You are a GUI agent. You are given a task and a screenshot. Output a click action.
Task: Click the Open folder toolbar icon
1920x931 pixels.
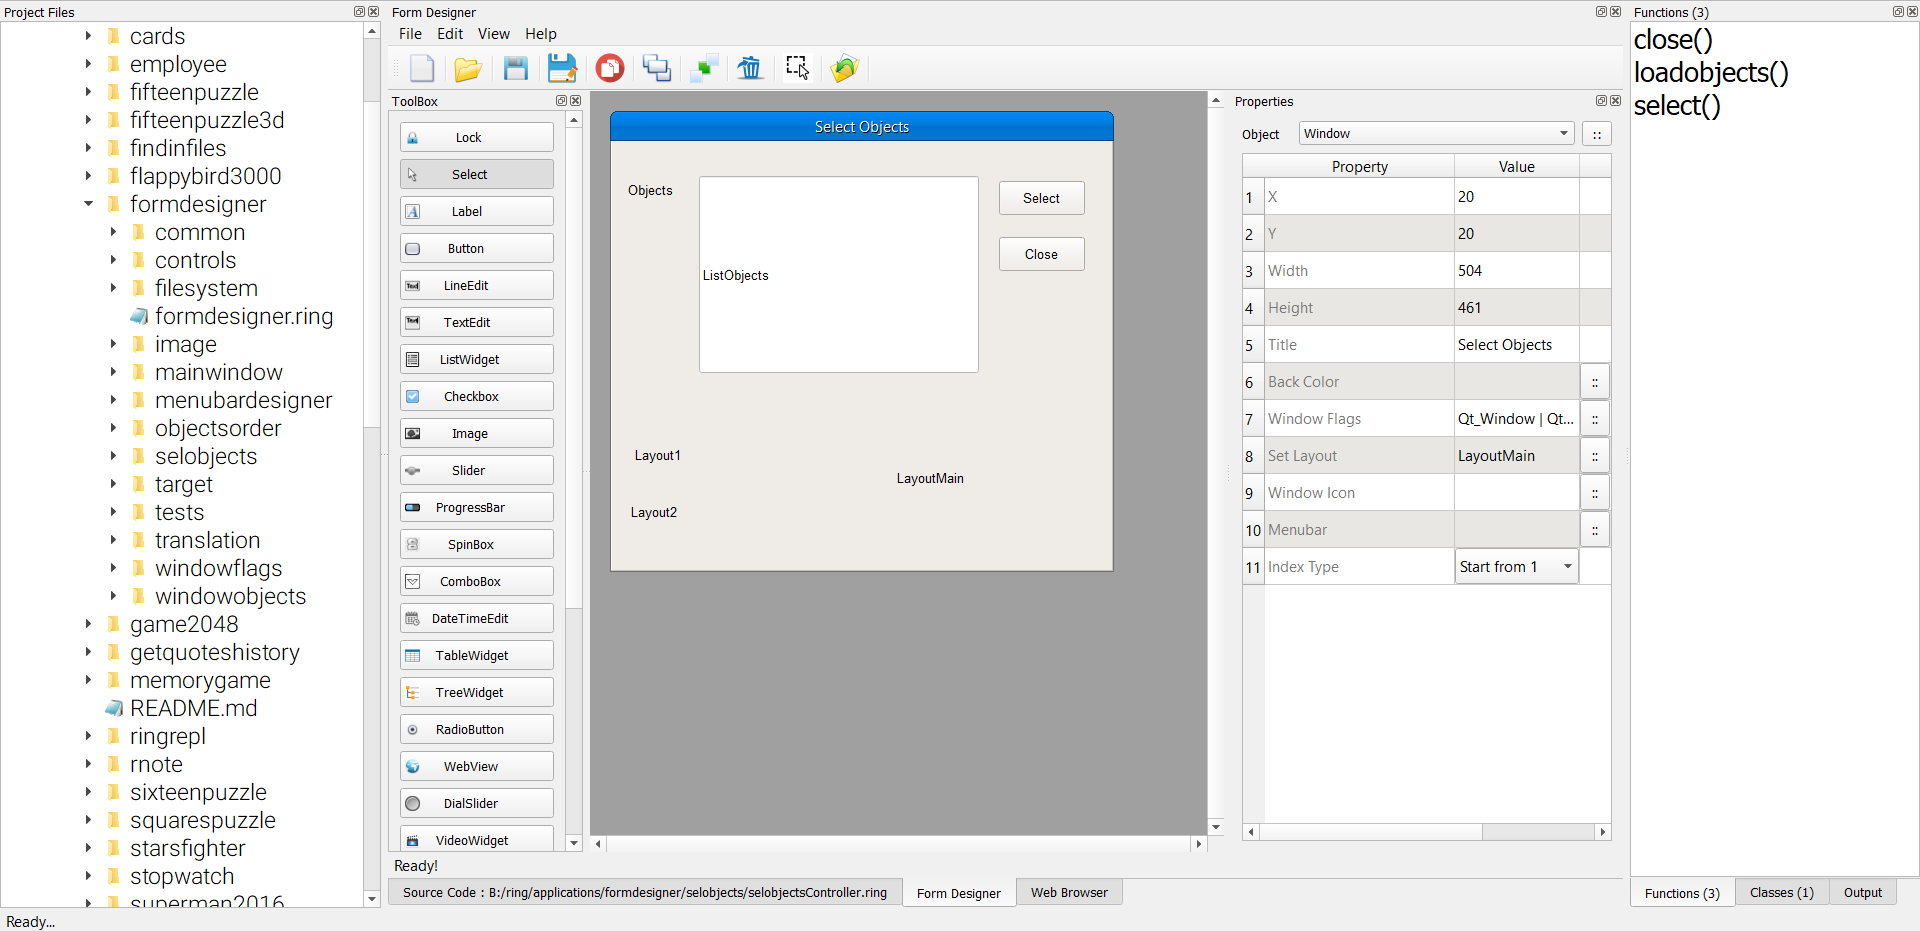pyautogui.click(x=468, y=68)
